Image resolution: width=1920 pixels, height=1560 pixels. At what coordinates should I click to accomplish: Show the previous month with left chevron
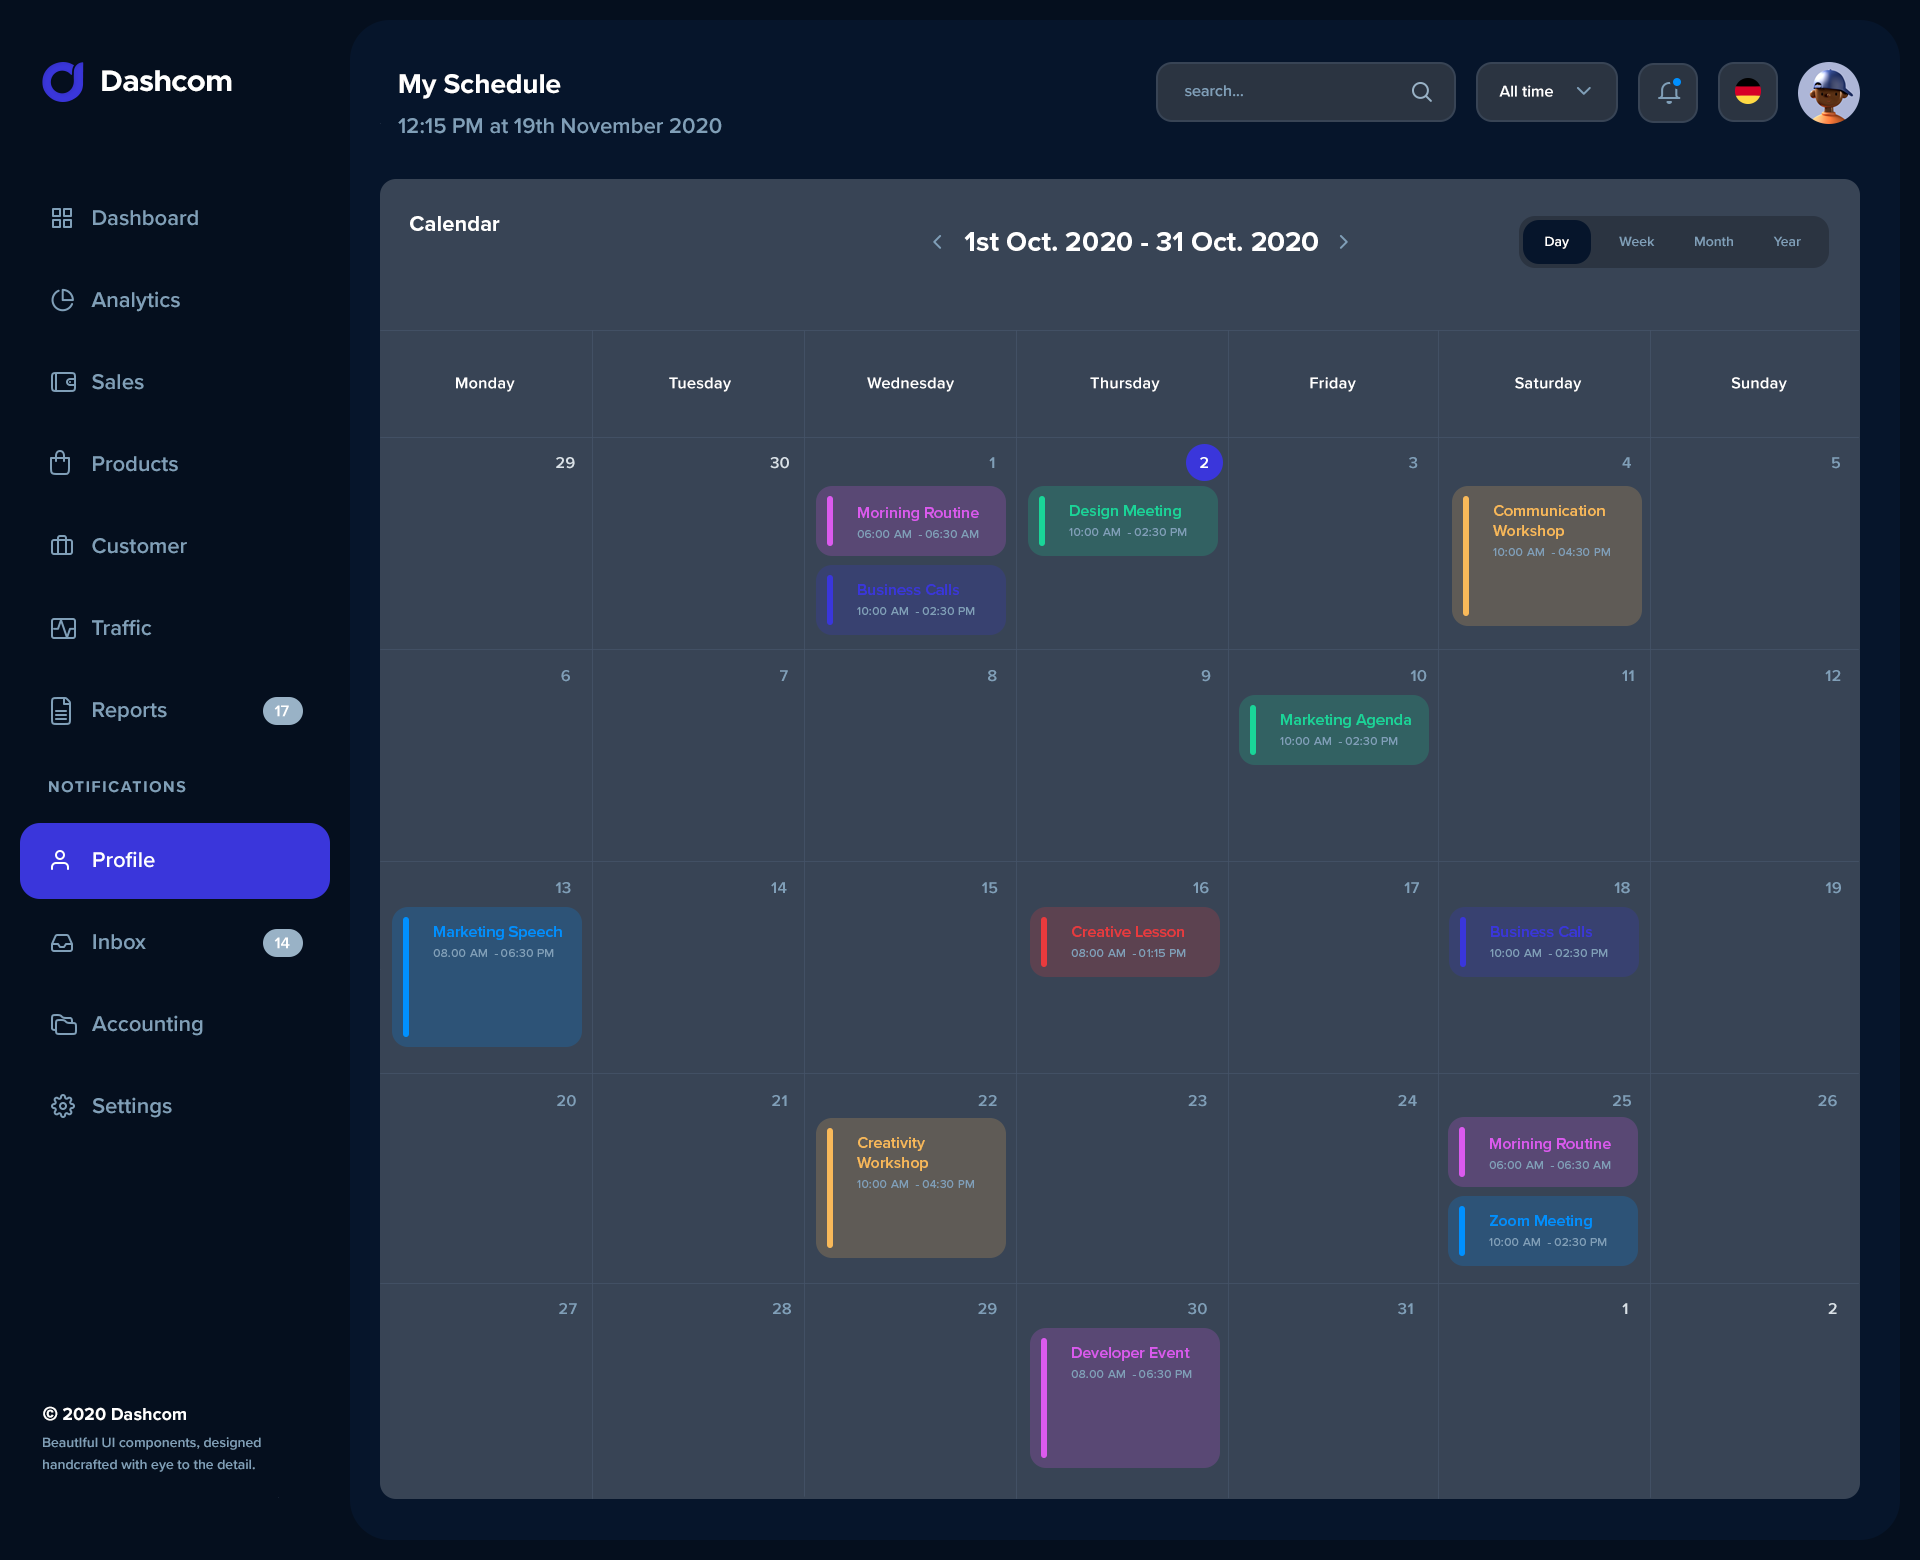point(938,241)
